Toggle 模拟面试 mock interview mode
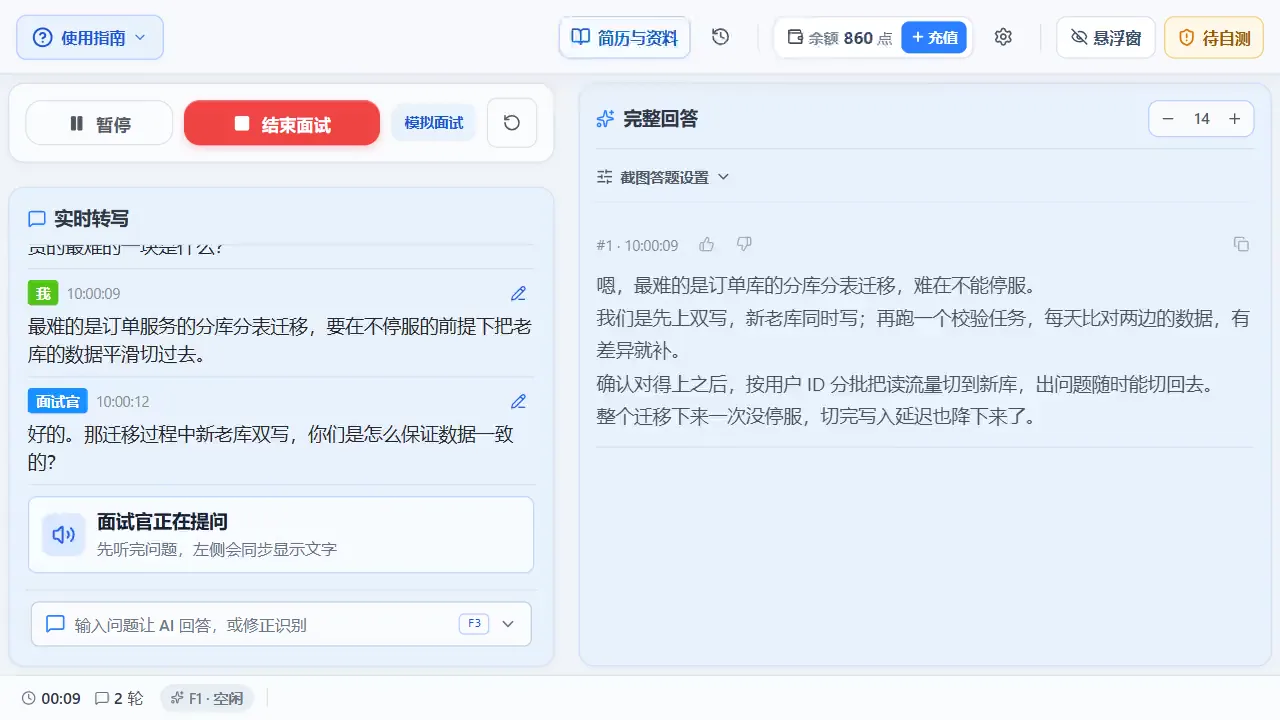Image resolution: width=1280 pixels, height=720 pixels. pos(434,123)
